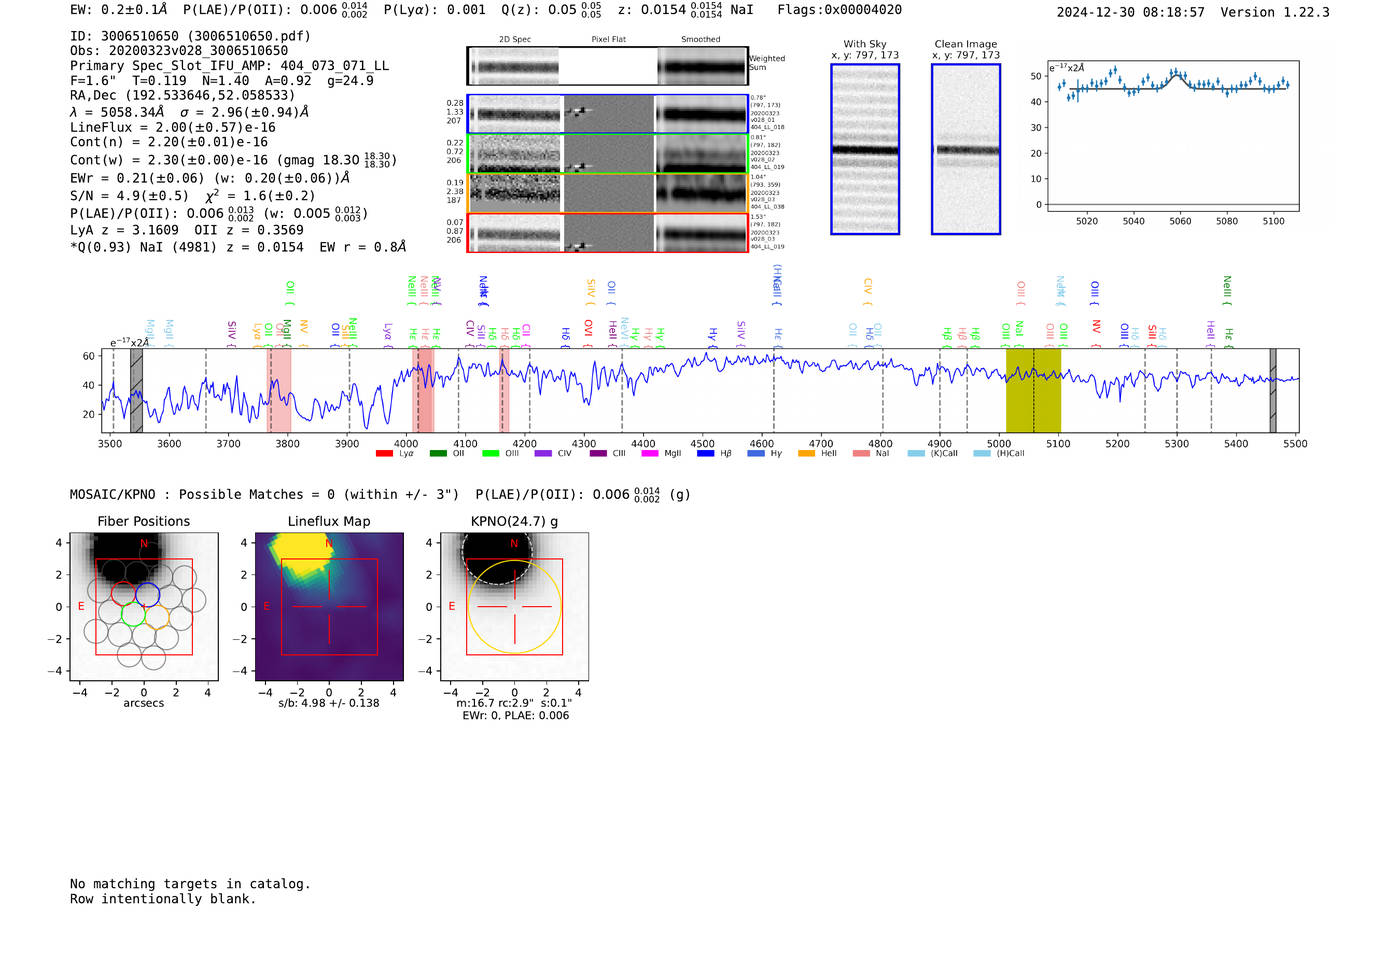
Task: Click the Primary Spec_Slot_IFU_AMP: 404_073_071_LL line
Action: 229,66
